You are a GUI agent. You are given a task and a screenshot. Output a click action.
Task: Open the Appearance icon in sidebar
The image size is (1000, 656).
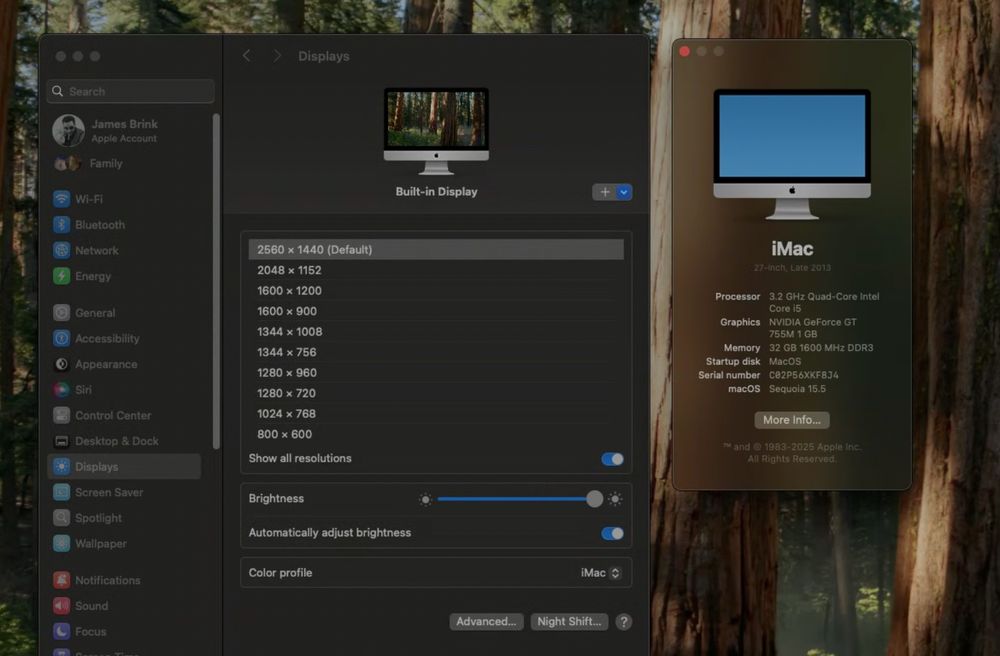61,364
